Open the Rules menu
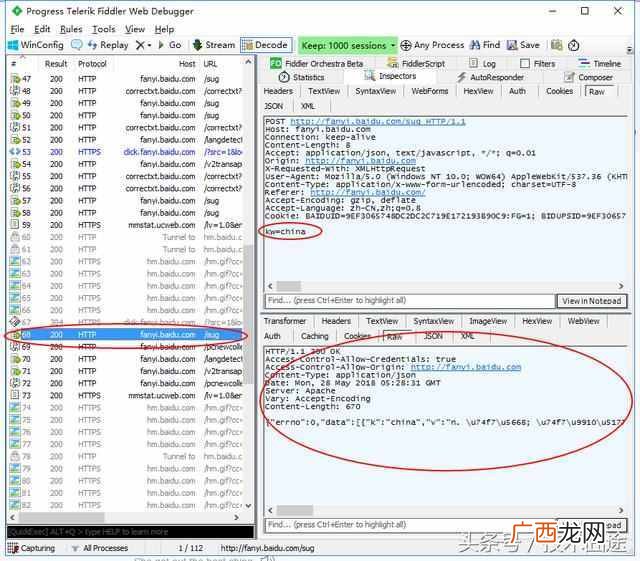The width and height of the screenshot is (640, 561). click(x=71, y=29)
